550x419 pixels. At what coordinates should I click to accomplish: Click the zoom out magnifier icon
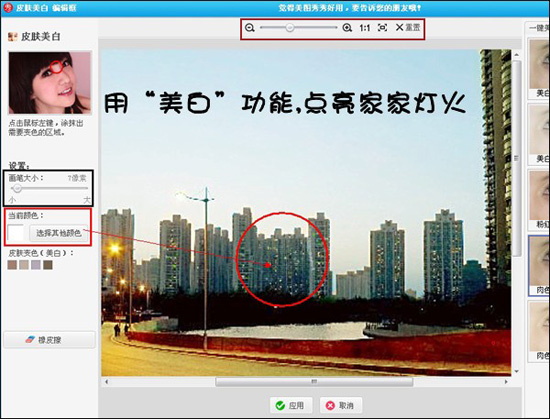point(250,28)
